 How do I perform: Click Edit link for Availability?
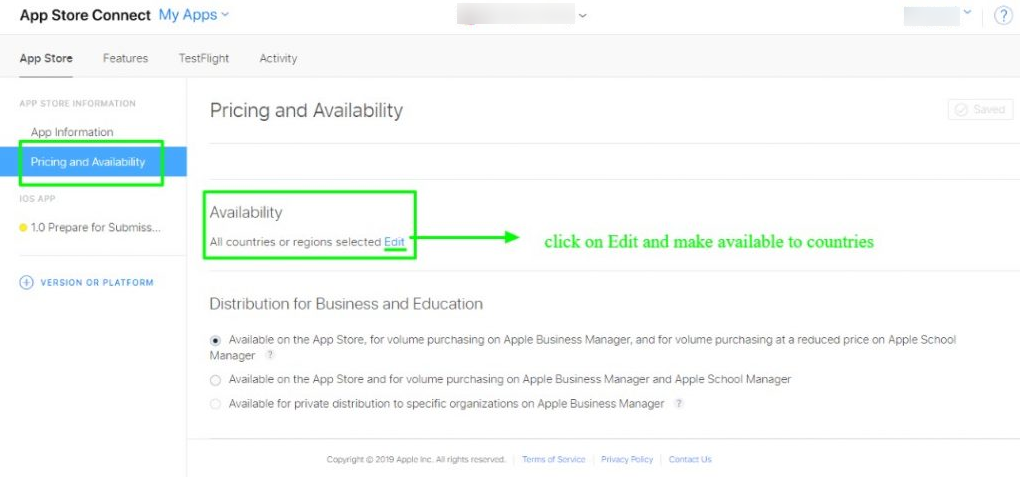[x=394, y=241]
